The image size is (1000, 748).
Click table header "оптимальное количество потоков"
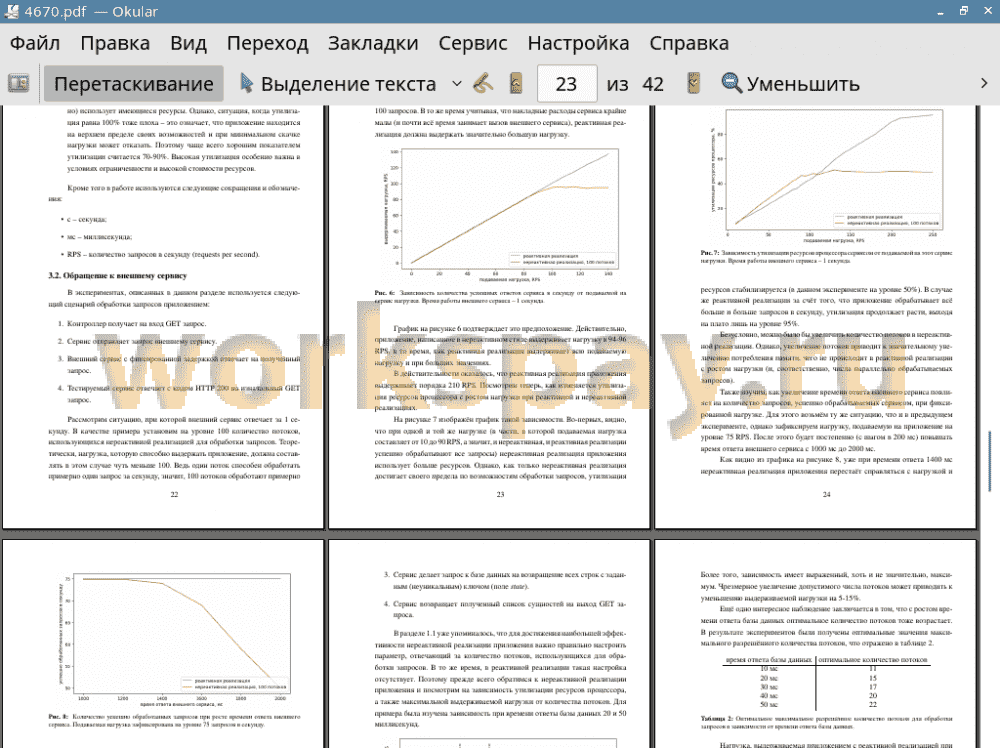pos(873,660)
